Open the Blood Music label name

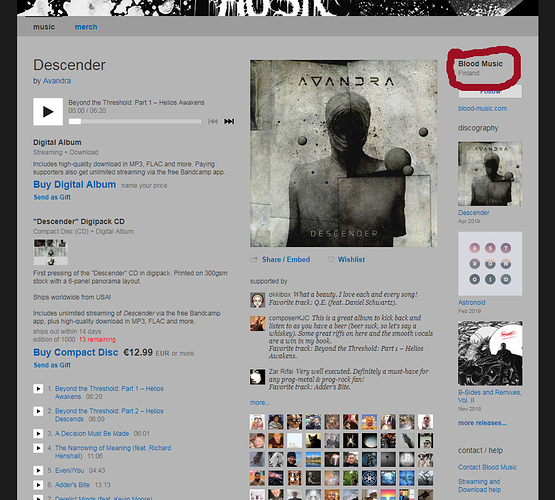pos(480,64)
